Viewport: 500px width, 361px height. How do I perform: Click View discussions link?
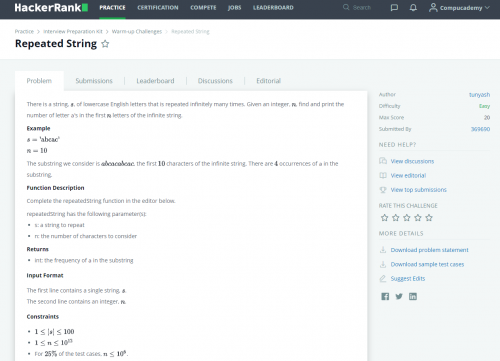click(x=412, y=161)
